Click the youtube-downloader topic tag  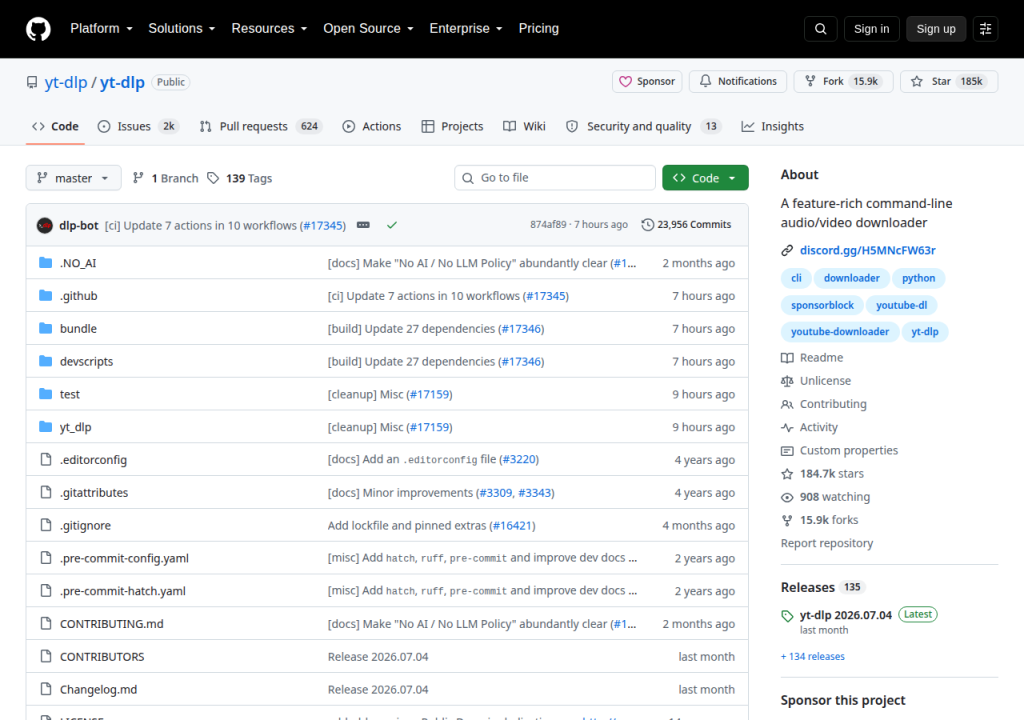coord(840,332)
